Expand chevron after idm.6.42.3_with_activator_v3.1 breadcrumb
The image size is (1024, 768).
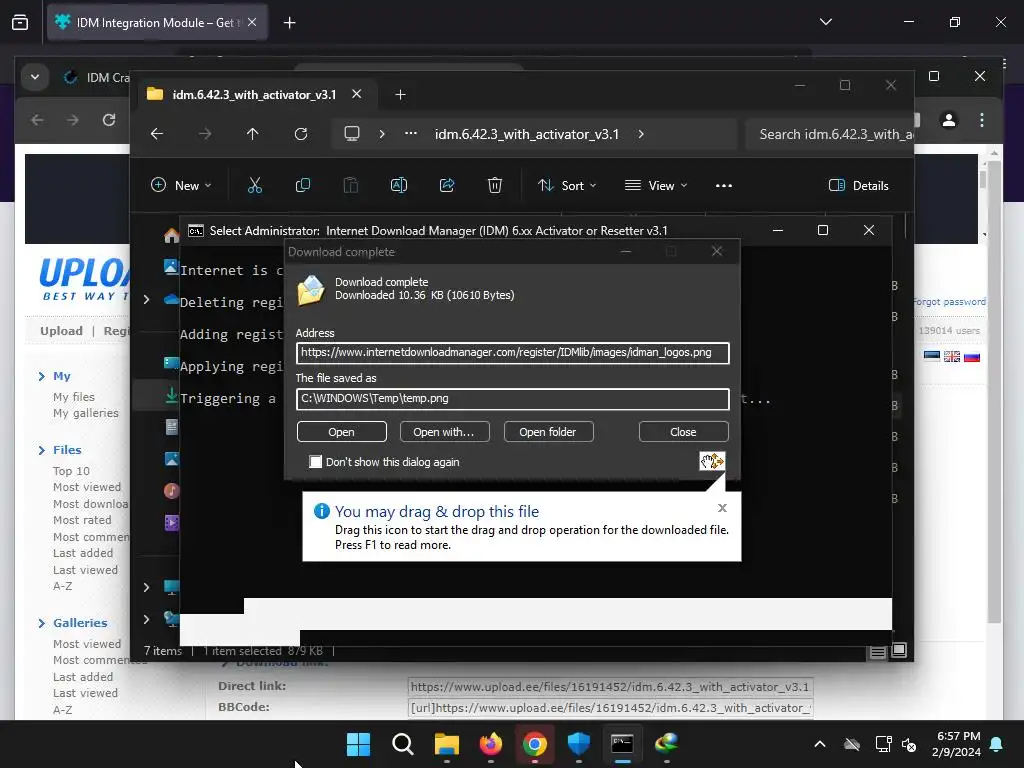tap(641, 134)
